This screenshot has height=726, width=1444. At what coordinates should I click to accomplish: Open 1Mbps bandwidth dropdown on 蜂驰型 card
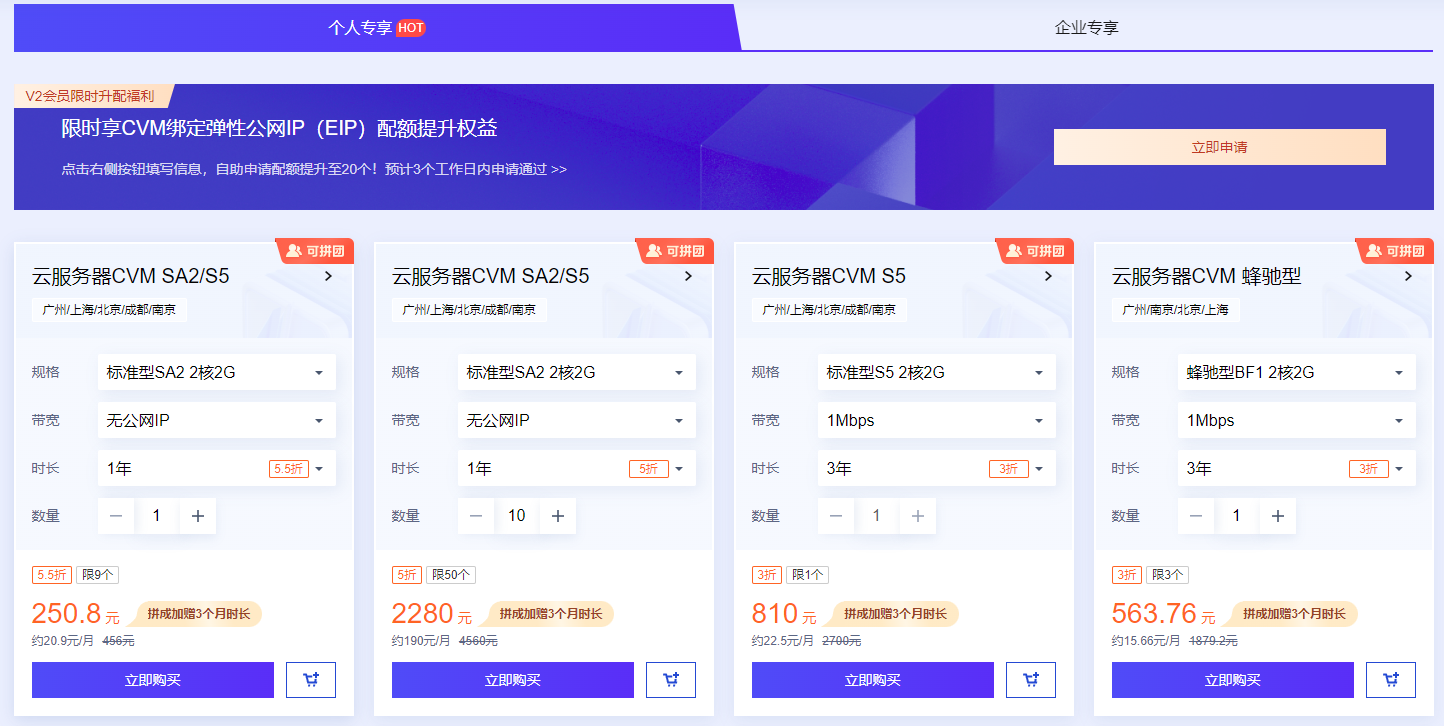pos(1297,420)
